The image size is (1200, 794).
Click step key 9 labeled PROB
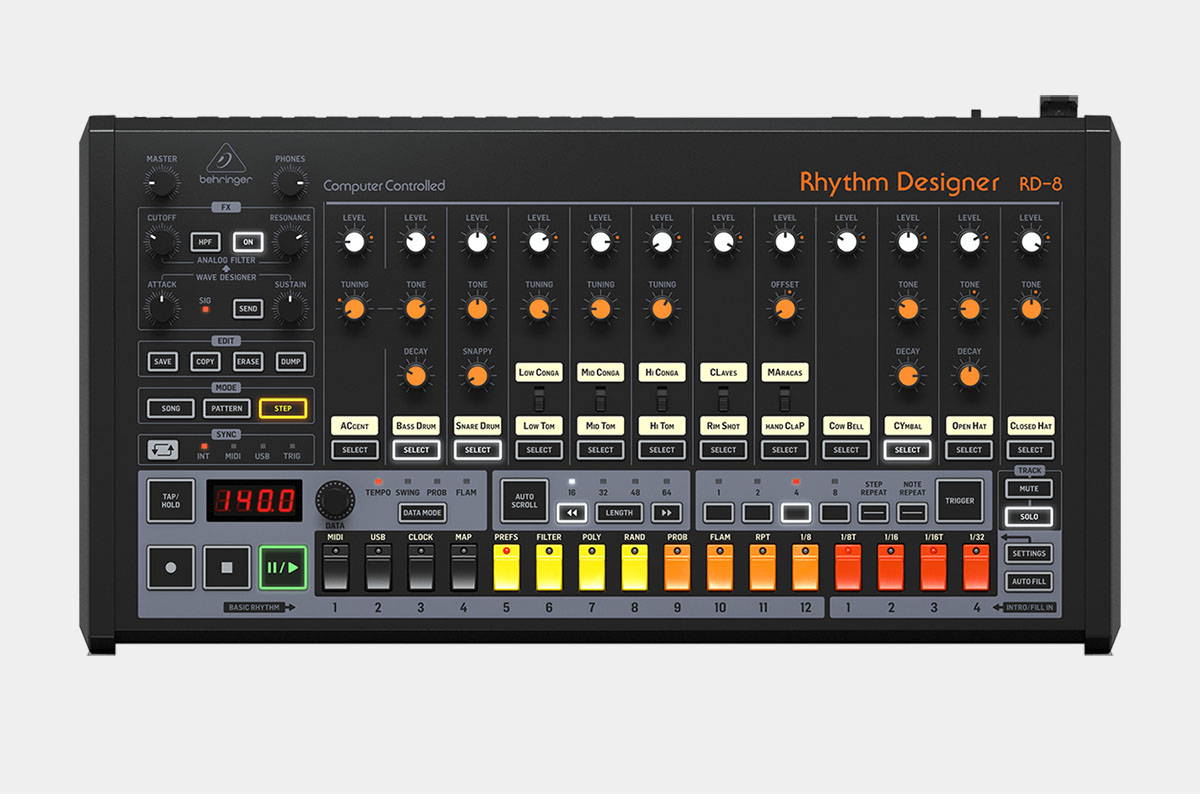click(677, 566)
